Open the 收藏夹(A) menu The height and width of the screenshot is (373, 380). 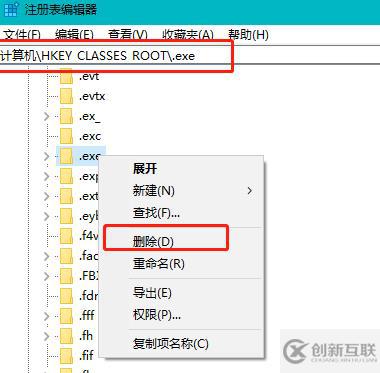pos(188,34)
